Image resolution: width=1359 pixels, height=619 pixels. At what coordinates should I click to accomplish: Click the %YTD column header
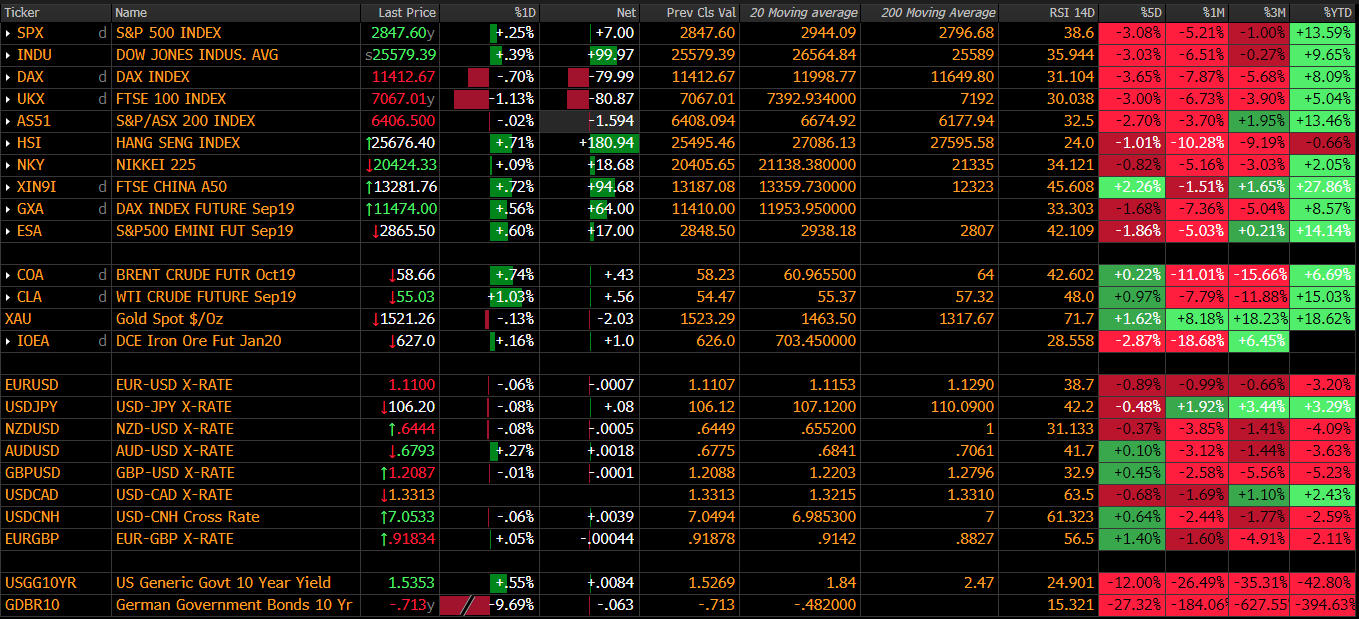pos(1324,12)
